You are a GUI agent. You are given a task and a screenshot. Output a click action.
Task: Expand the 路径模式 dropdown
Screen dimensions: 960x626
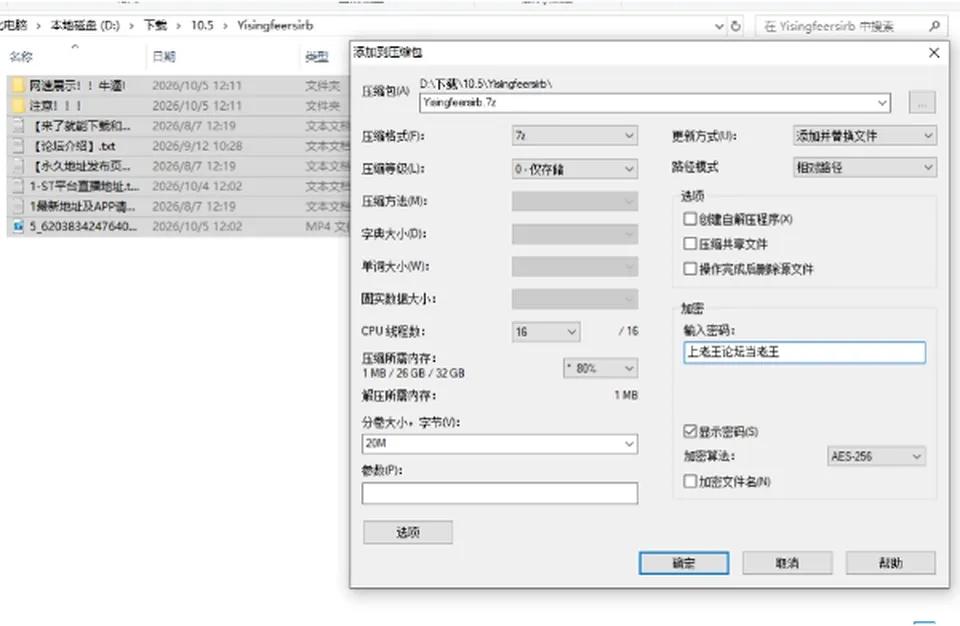(x=864, y=167)
